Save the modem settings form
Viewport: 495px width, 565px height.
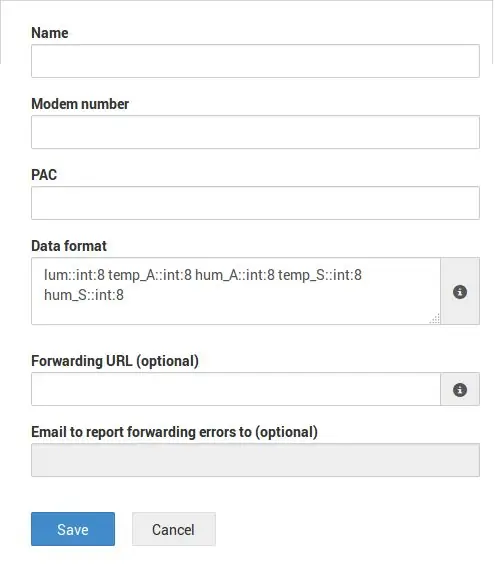73,529
